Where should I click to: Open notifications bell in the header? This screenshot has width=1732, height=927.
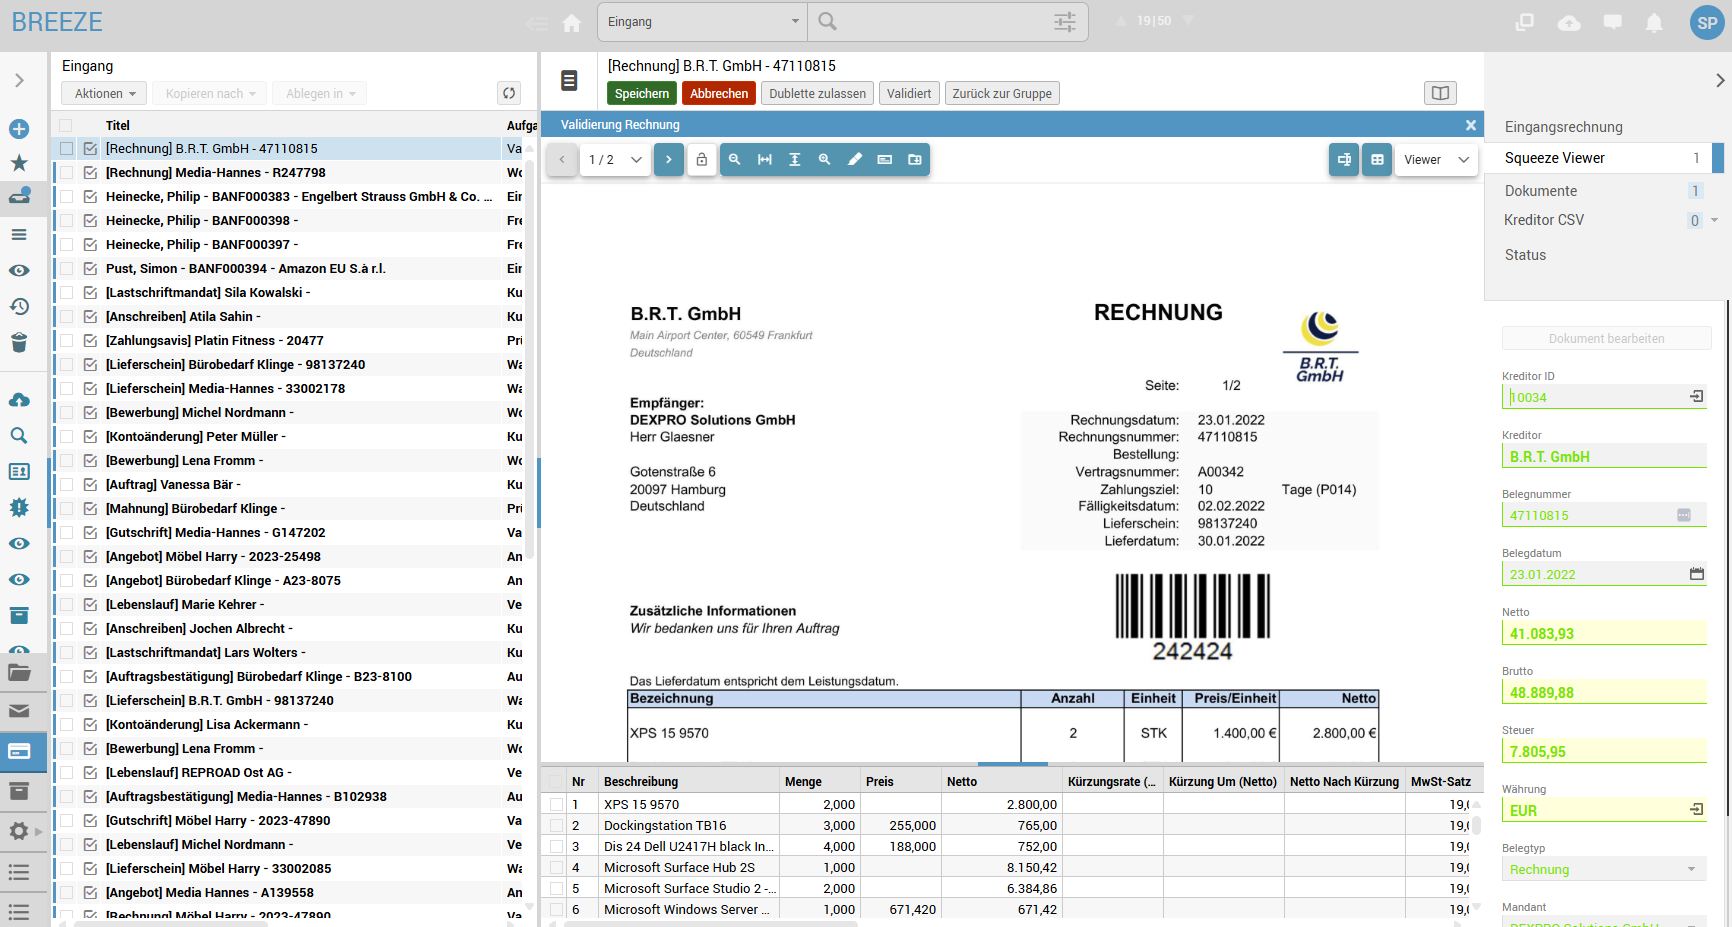(1654, 22)
